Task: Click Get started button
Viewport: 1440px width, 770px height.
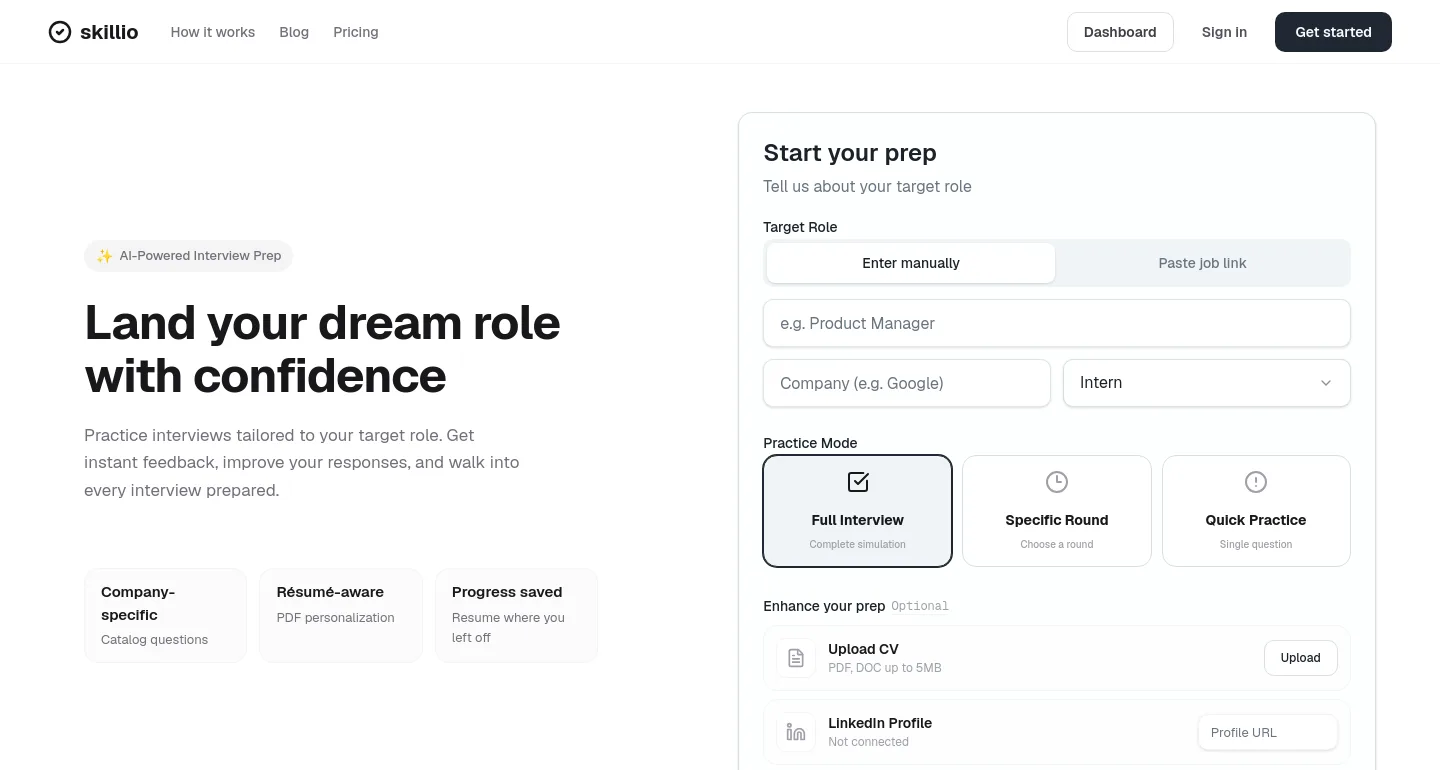Action: coord(1333,32)
